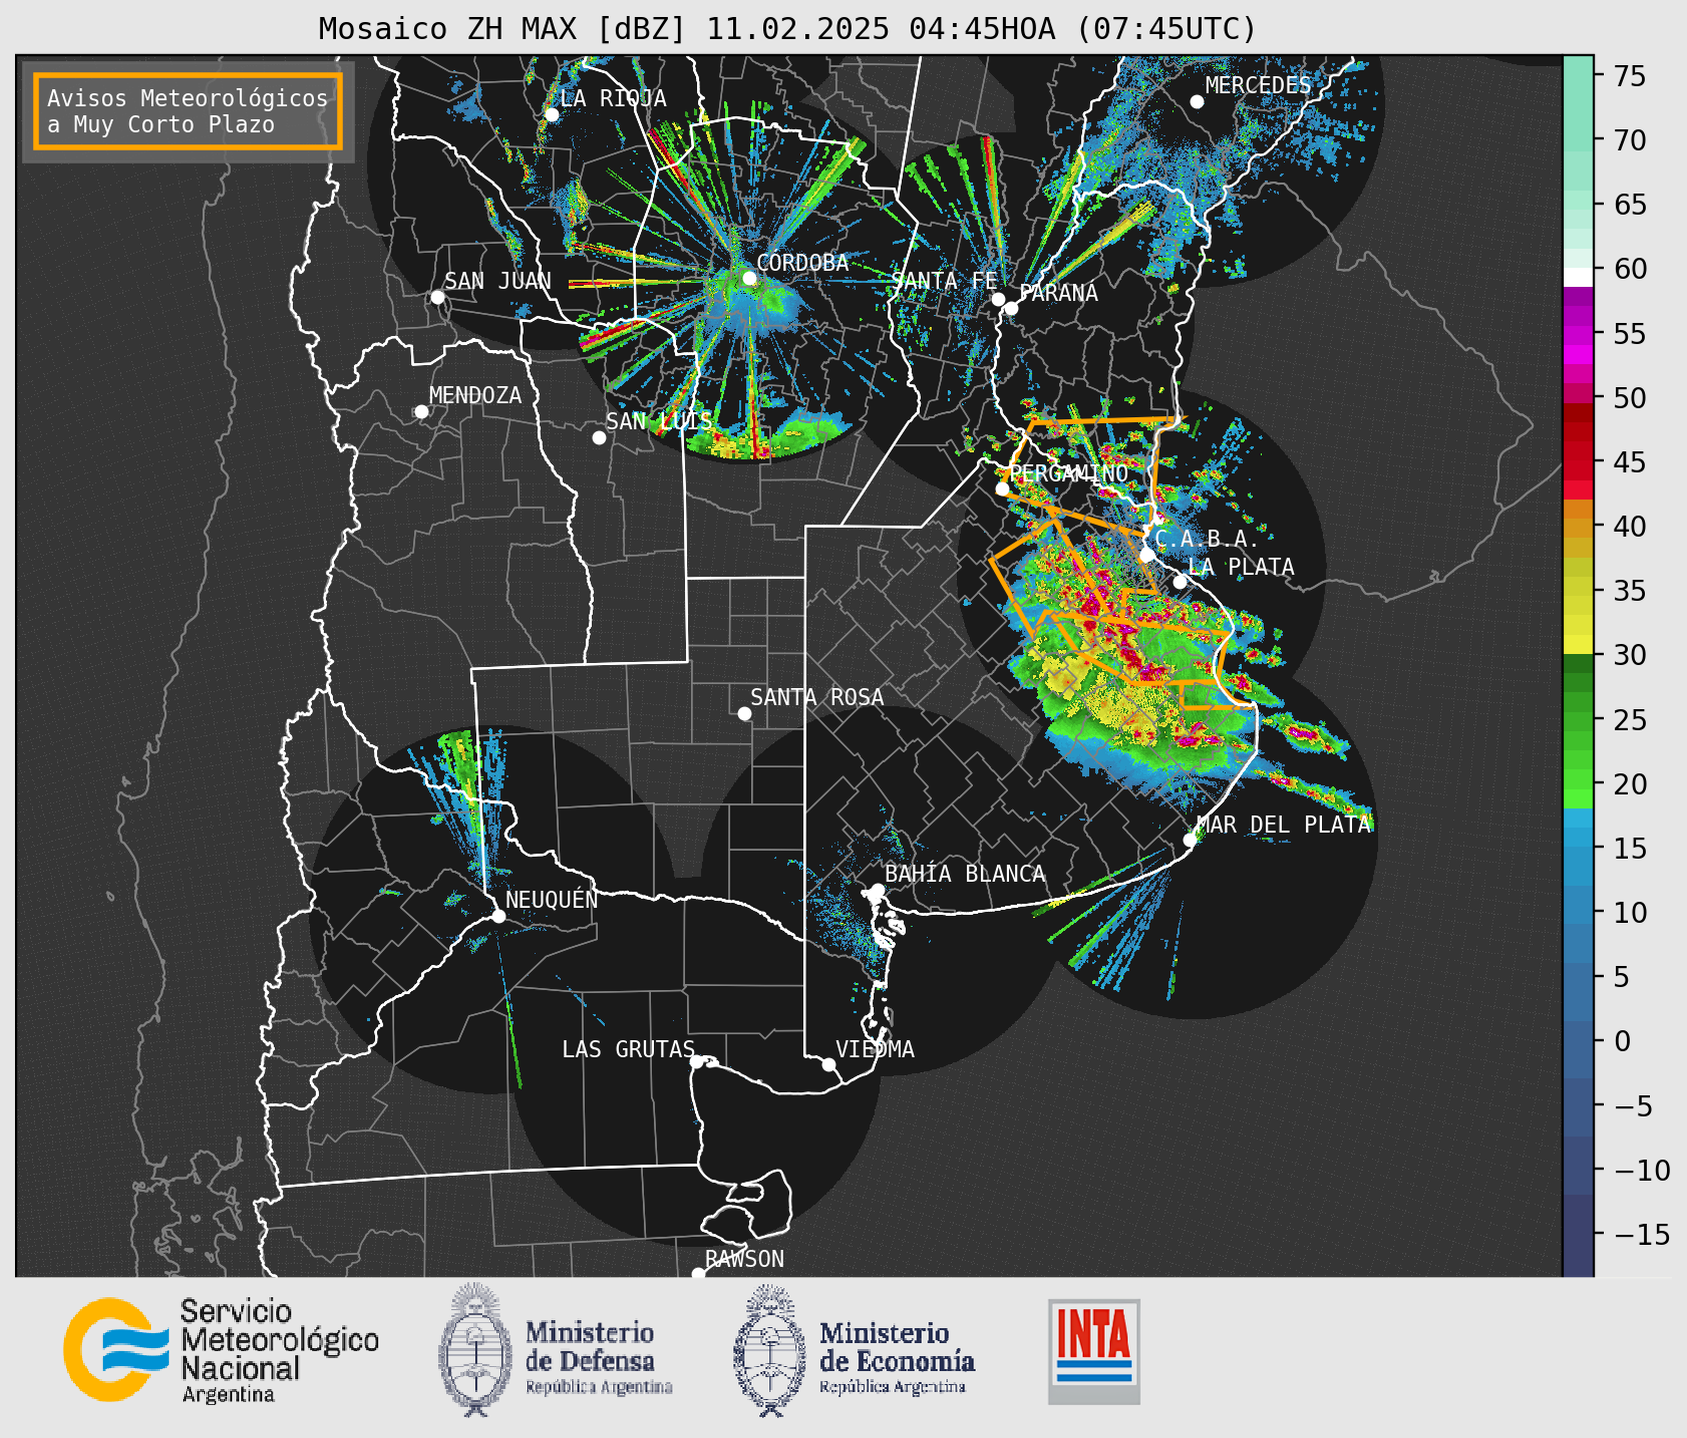Click the 45 value on the color scale
The width and height of the screenshot is (1687, 1438).
[1629, 463]
